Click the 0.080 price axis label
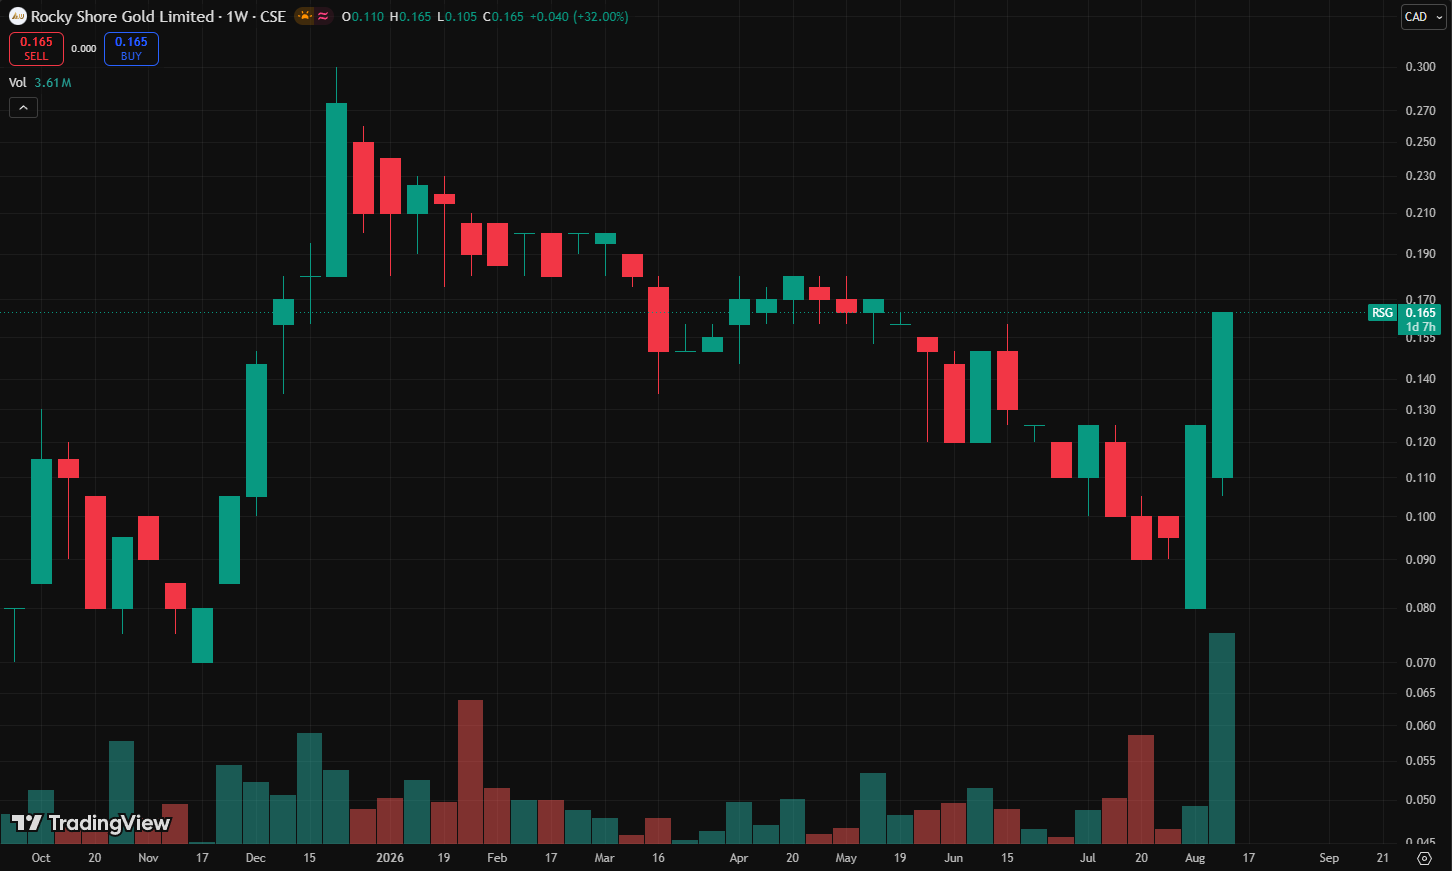The image size is (1452, 871). pyautogui.click(x=1420, y=608)
